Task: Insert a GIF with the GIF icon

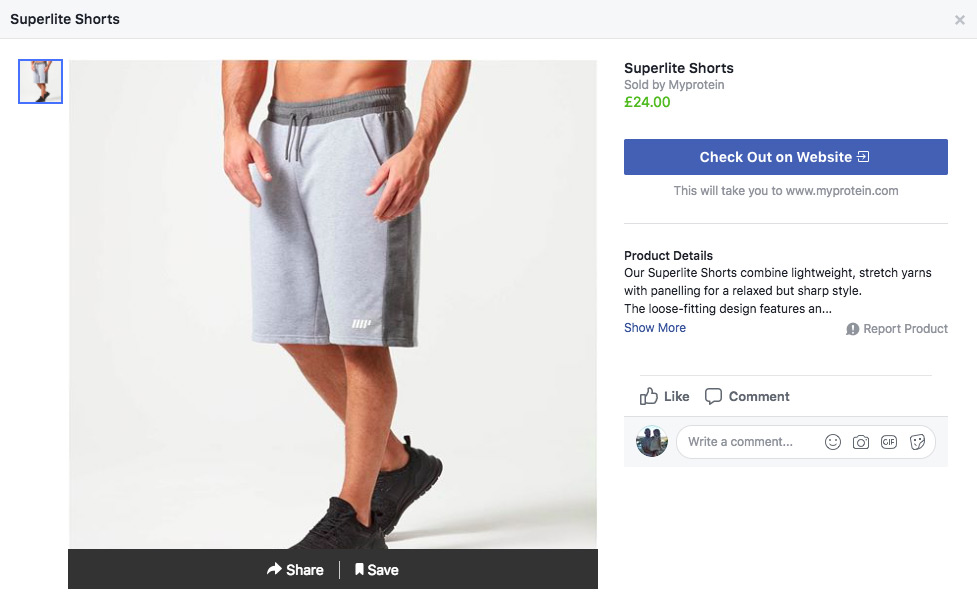Action: pyautogui.click(x=888, y=441)
